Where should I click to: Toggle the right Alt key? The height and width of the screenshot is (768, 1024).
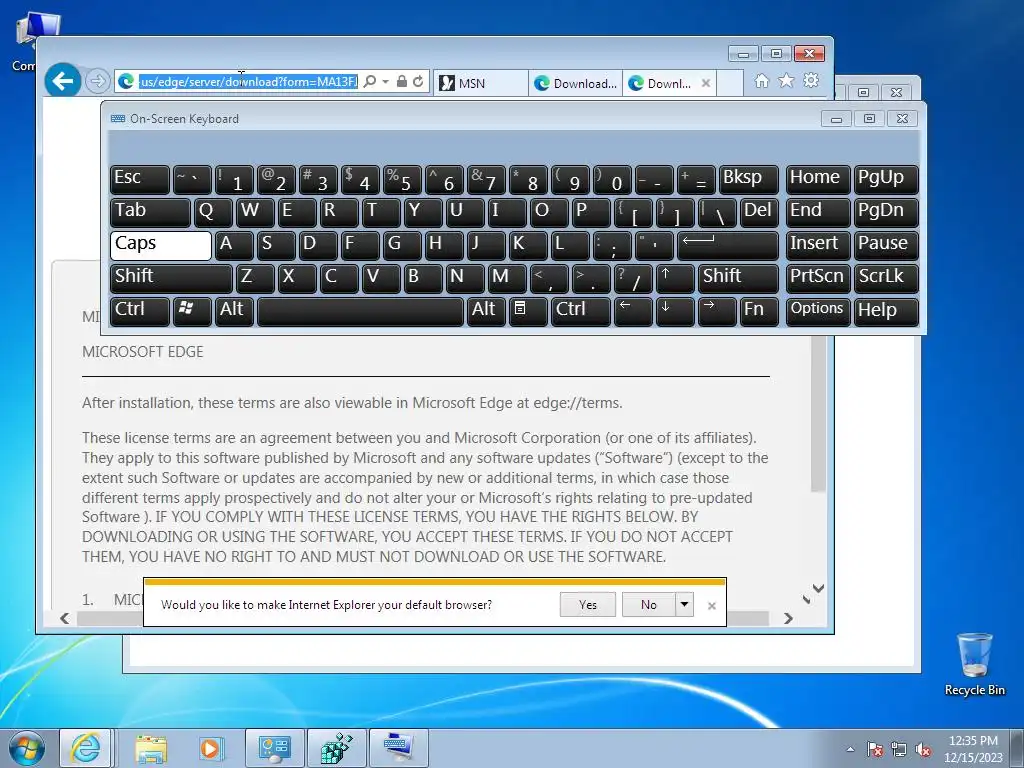(x=486, y=312)
